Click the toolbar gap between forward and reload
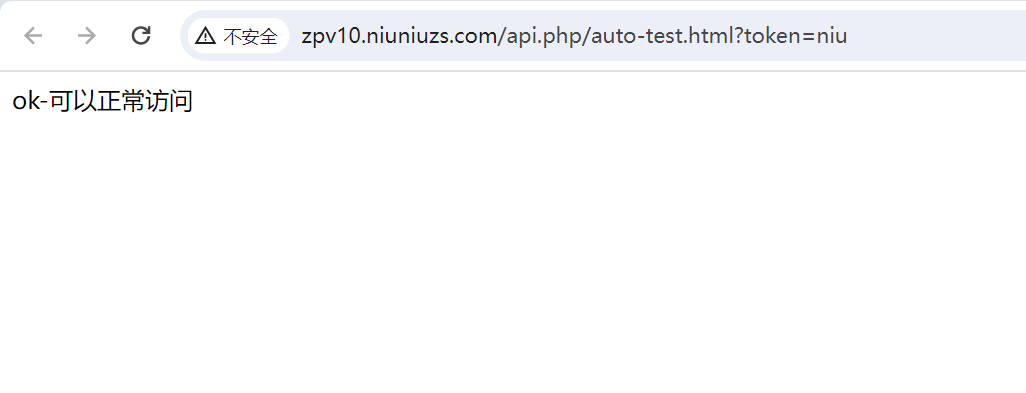Image resolution: width=1026 pixels, height=393 pixels. 114,35
